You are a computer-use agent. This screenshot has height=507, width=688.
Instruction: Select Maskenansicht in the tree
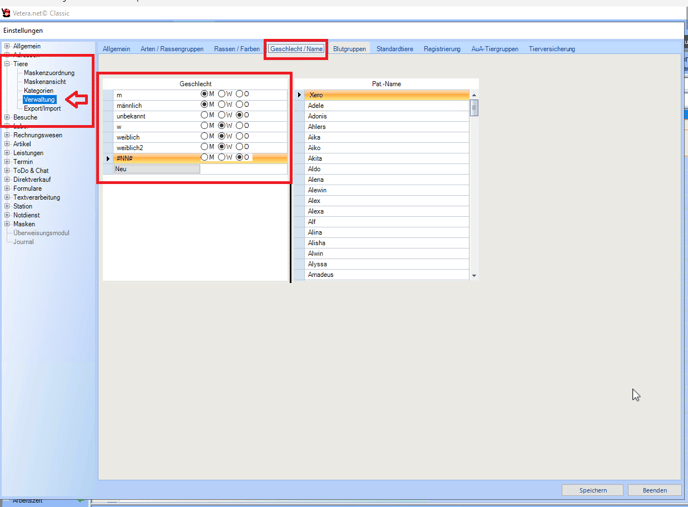(x=45, y=82)
